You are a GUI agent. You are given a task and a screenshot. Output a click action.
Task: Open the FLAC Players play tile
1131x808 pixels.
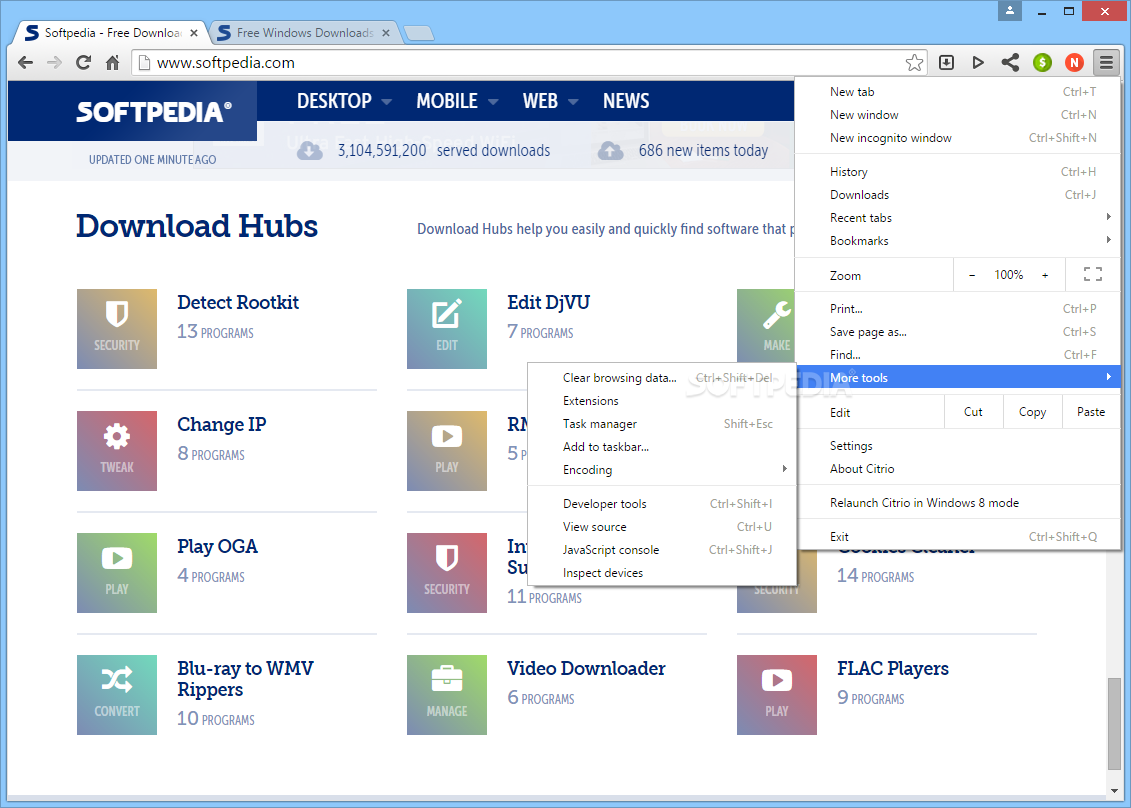point(777,695)
